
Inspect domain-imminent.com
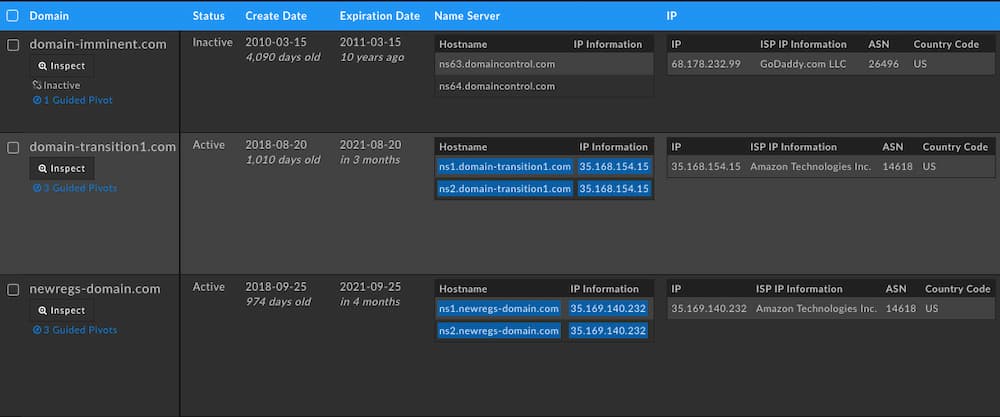(x=62, y=66)
